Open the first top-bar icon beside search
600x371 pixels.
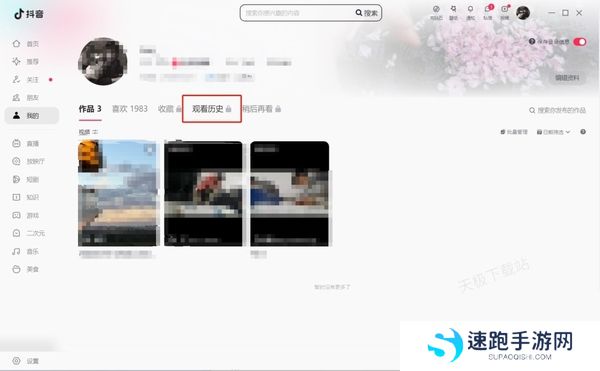pos(436,12)
